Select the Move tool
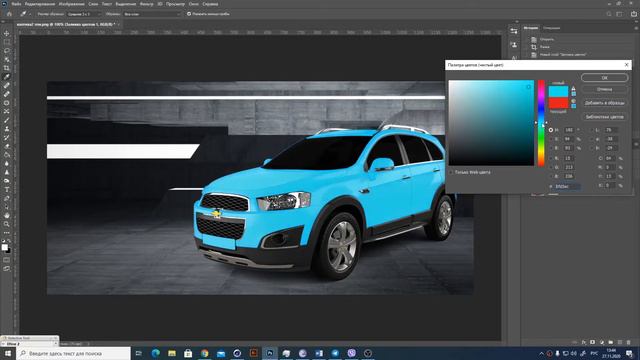The width and height of the screenshot is (640, 360). pyautogui.click(x=7, y=33)
